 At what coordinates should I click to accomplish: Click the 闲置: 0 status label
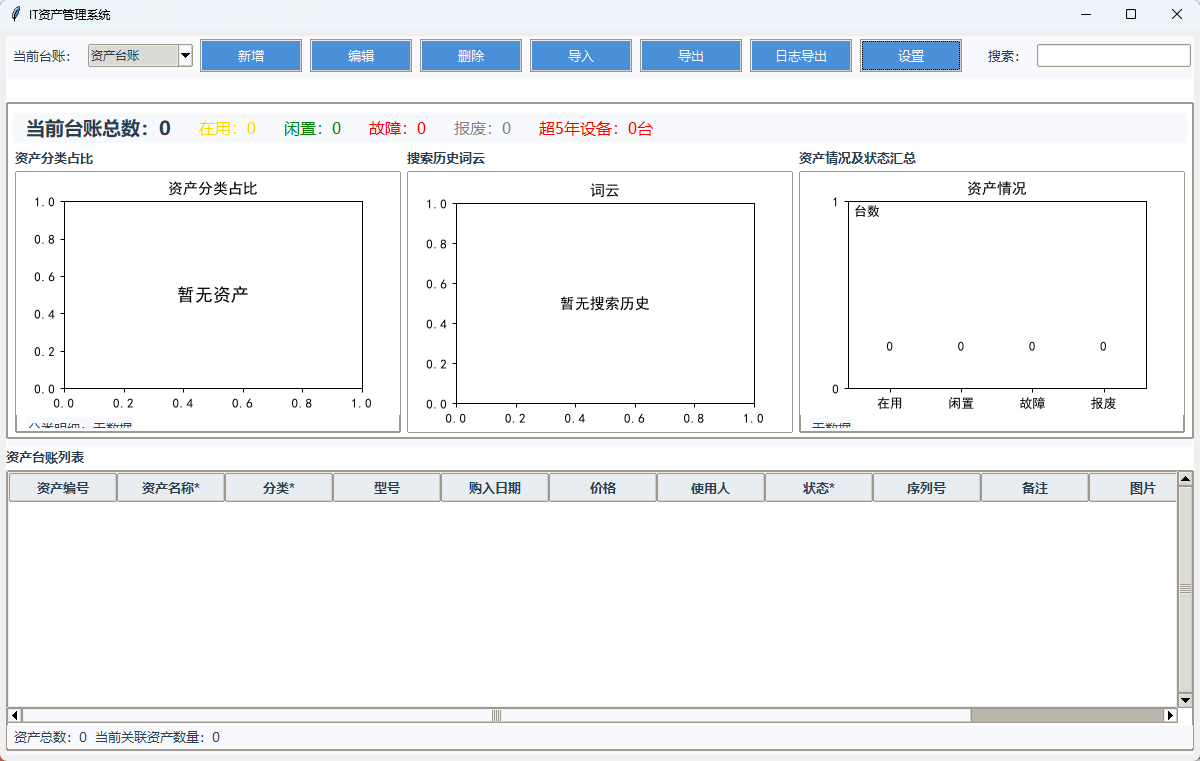coord(312,128)
